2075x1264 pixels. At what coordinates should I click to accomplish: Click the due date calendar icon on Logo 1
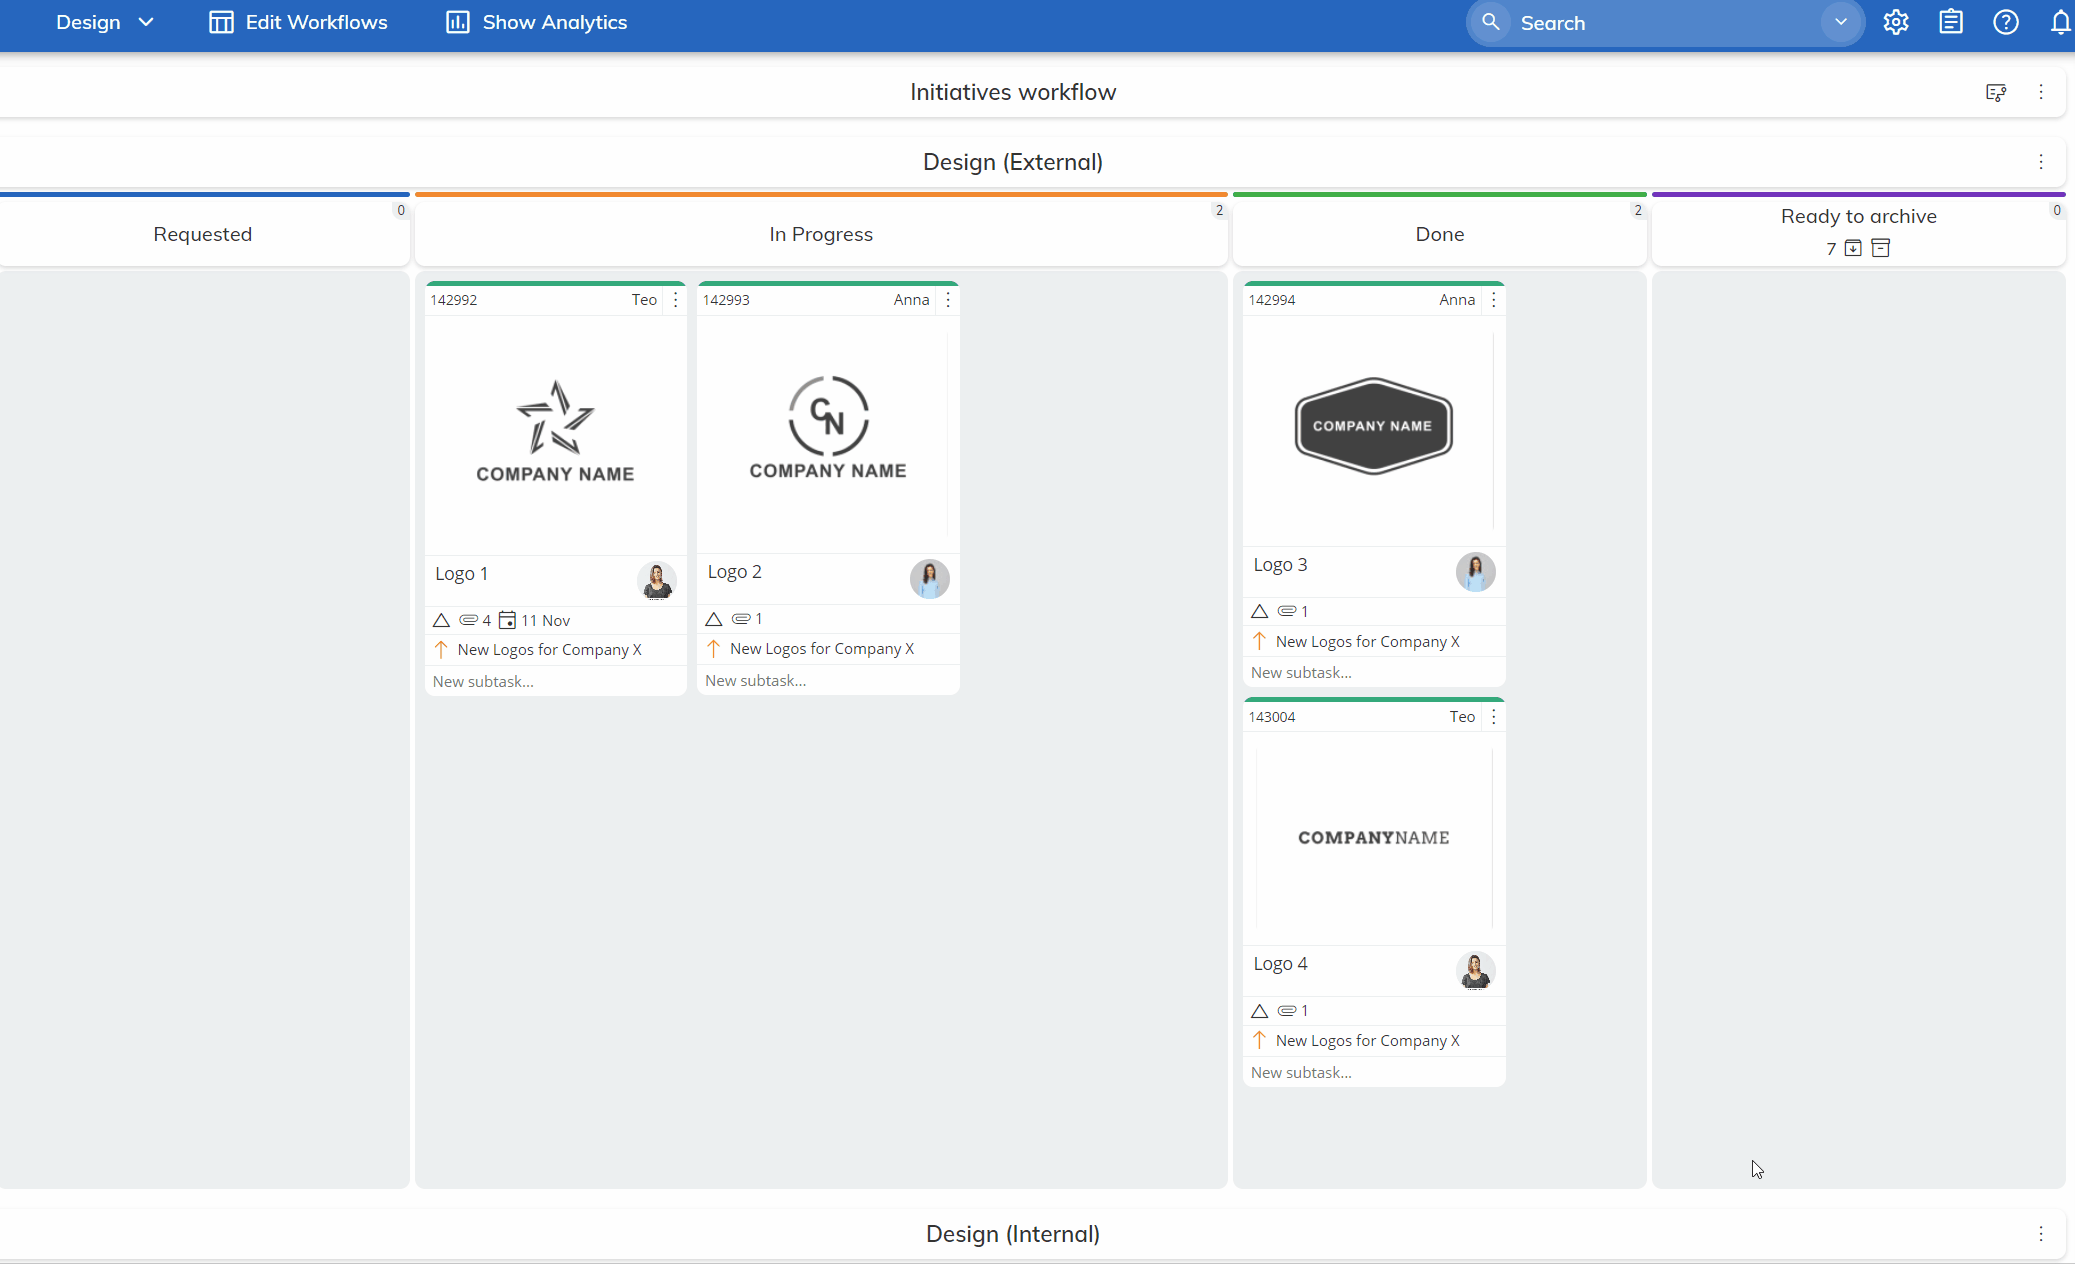pos(507,620)
